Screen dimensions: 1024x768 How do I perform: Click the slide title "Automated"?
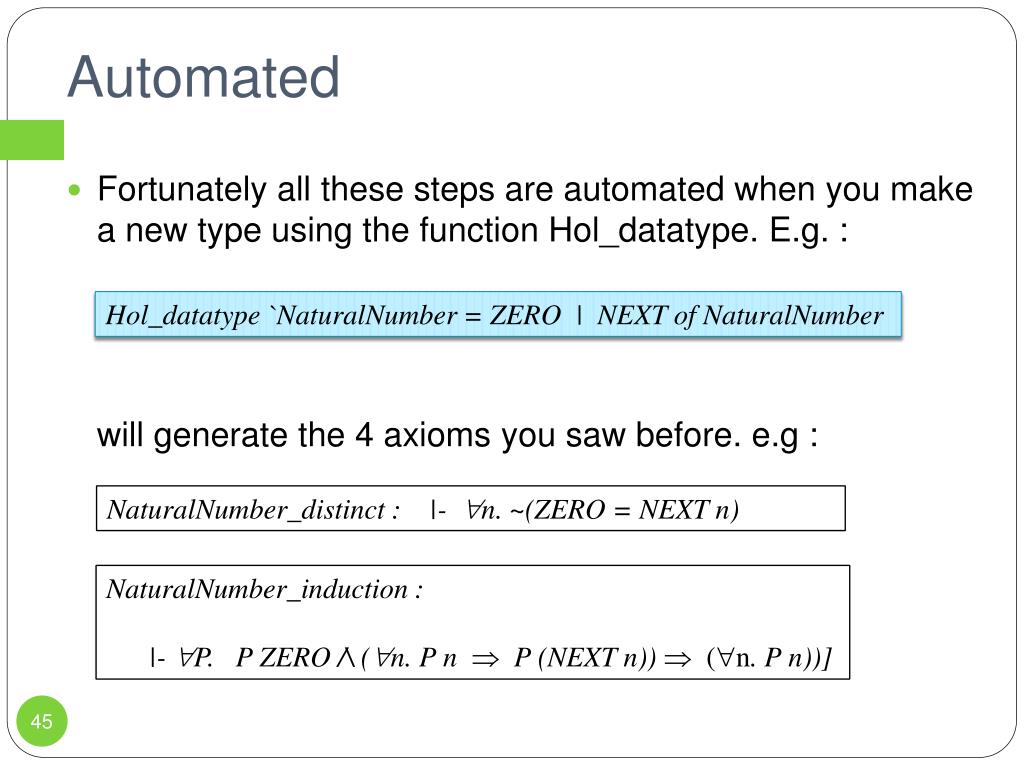click(x=203, y=77)
